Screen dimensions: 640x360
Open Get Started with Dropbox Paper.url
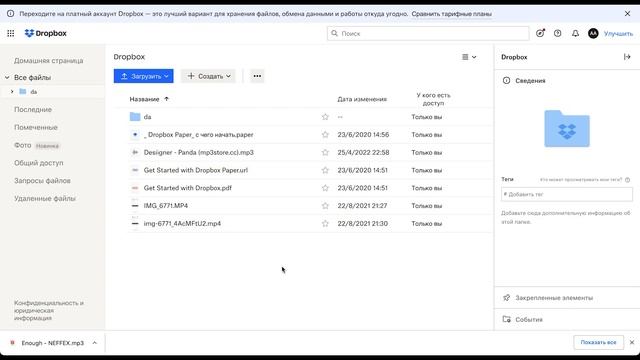[196, 170]
